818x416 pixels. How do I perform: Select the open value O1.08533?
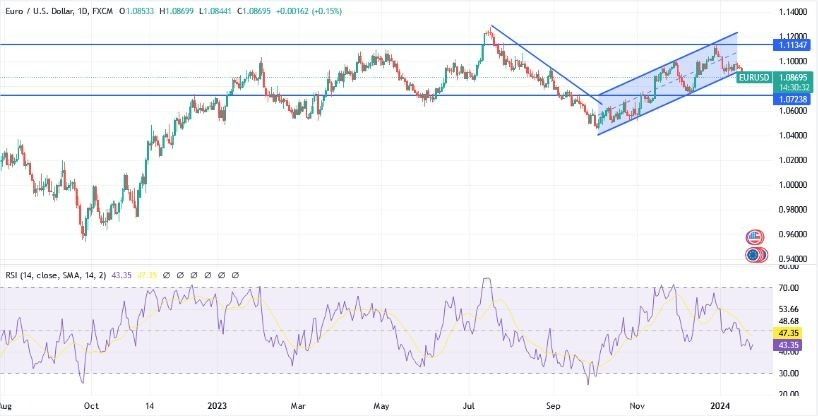click(x=137, y=11)
